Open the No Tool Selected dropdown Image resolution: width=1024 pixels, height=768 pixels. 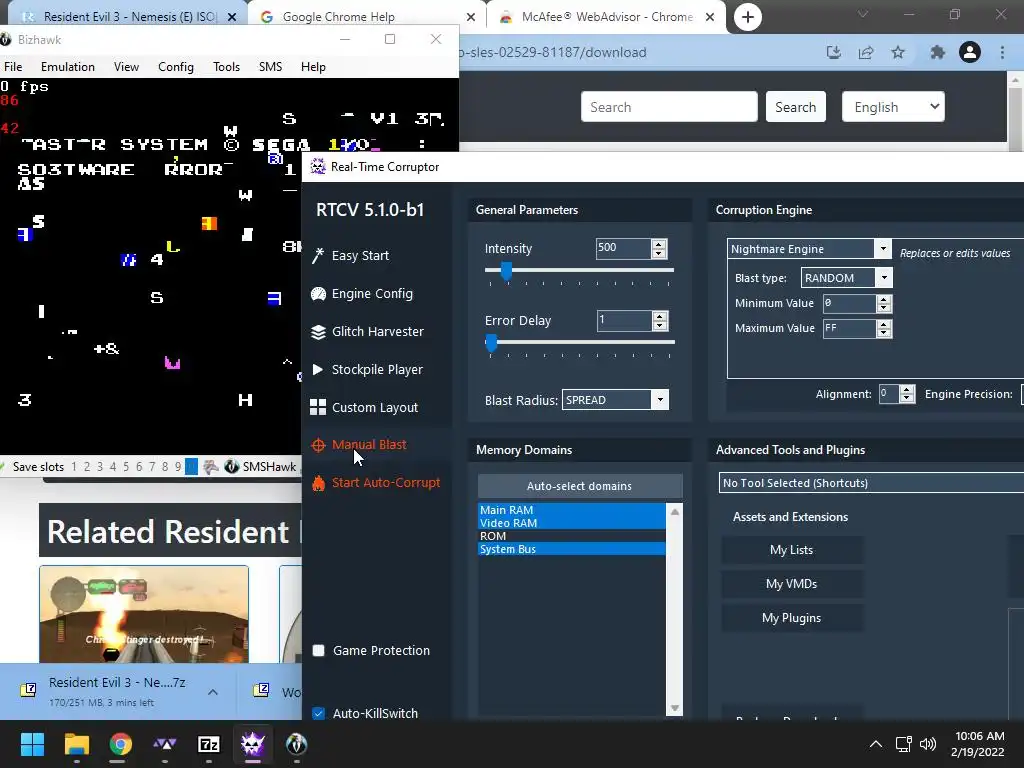coord(871,483)
